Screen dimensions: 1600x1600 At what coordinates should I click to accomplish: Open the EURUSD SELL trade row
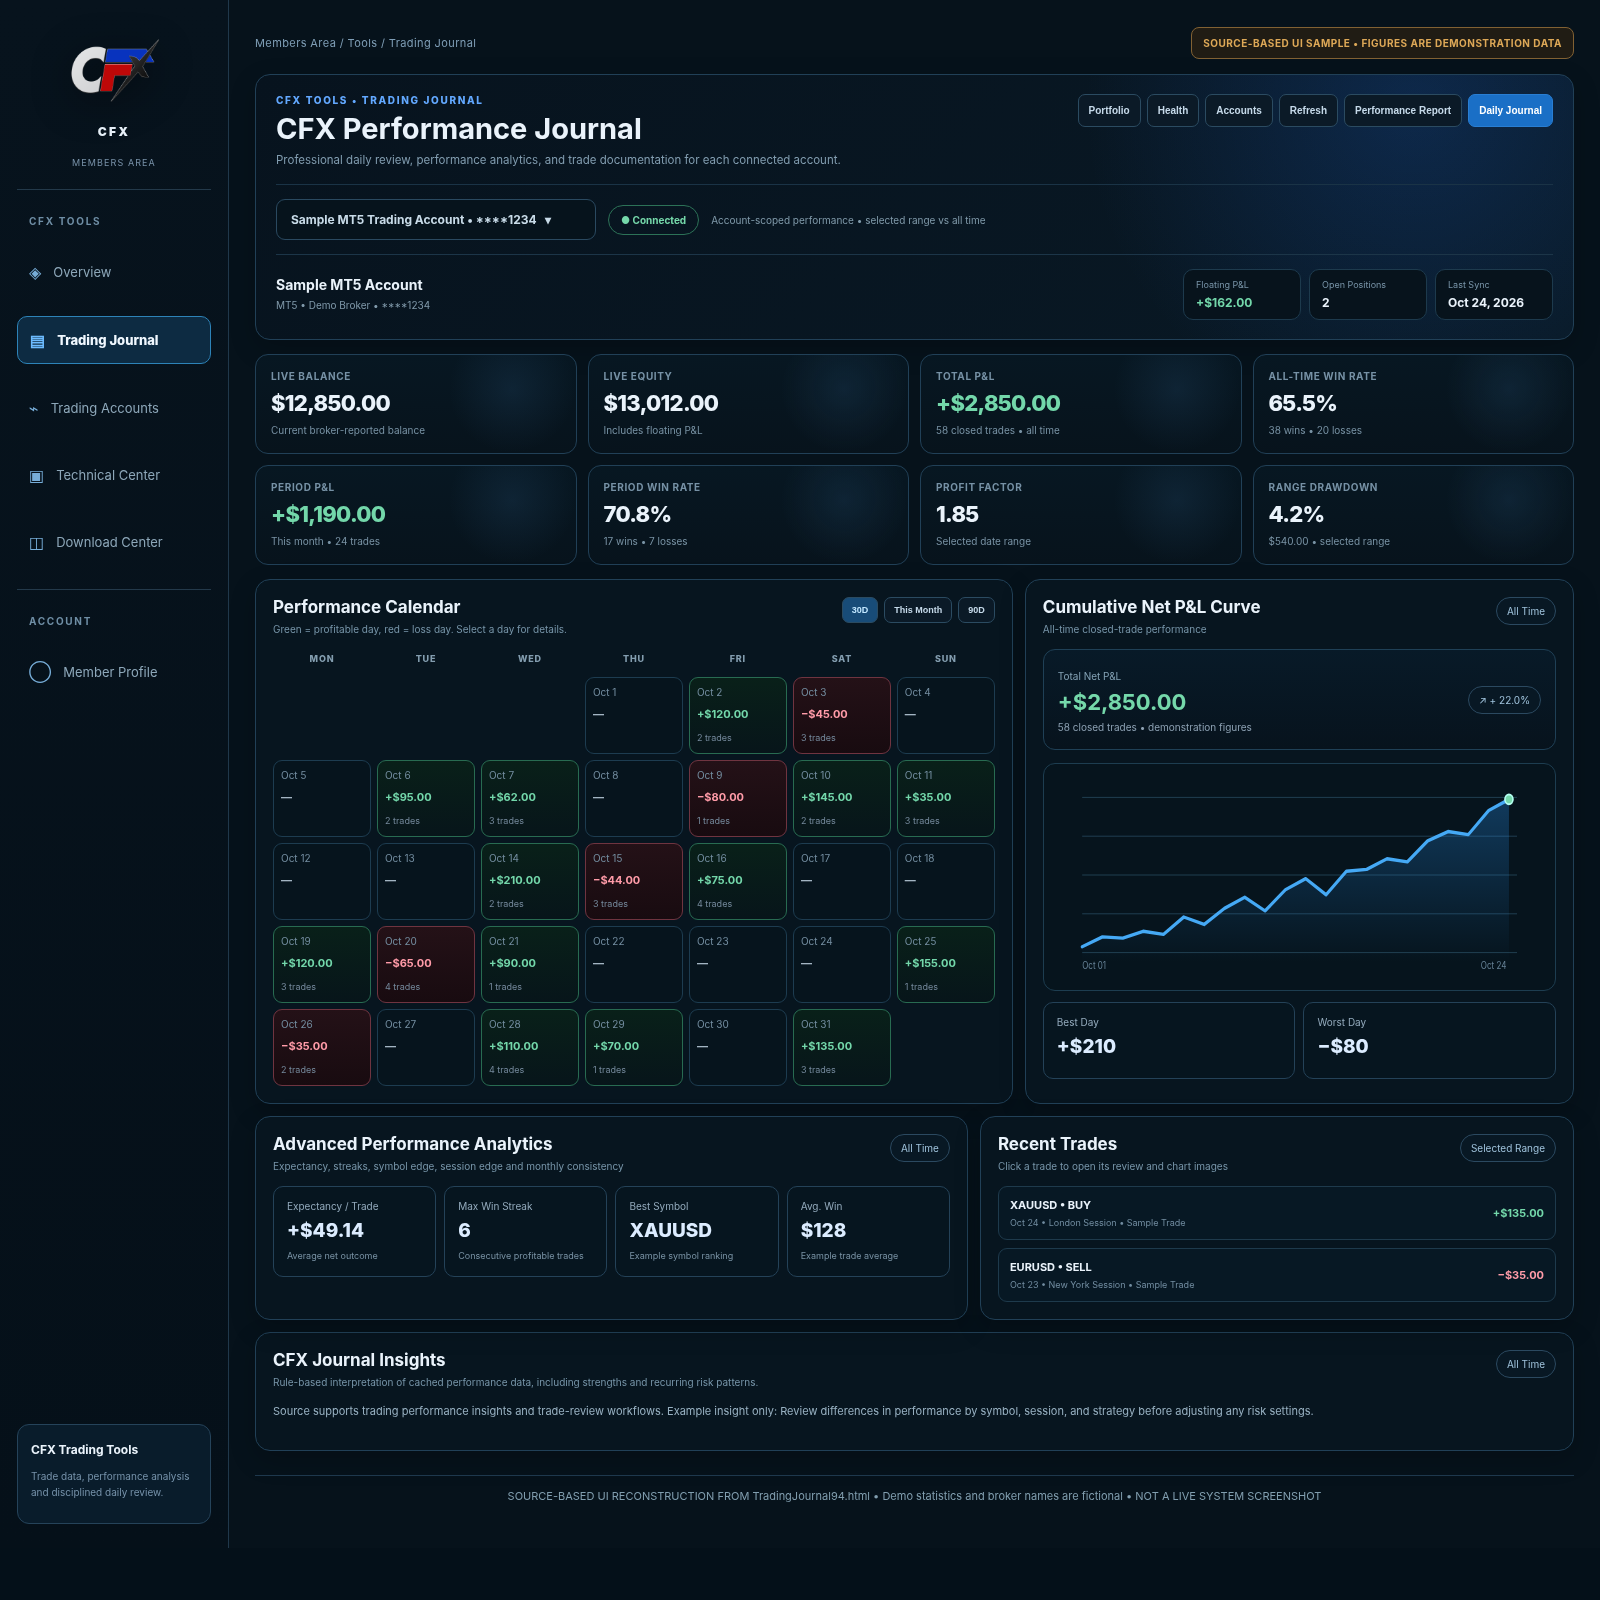coord(1277,1275)
